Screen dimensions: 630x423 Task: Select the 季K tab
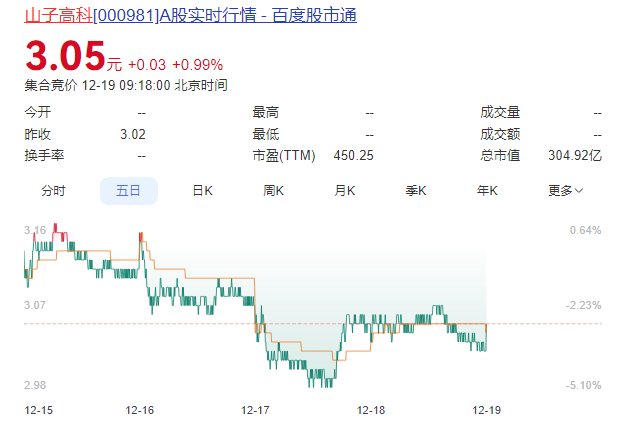pyautogui.click(x=416, y=191)
